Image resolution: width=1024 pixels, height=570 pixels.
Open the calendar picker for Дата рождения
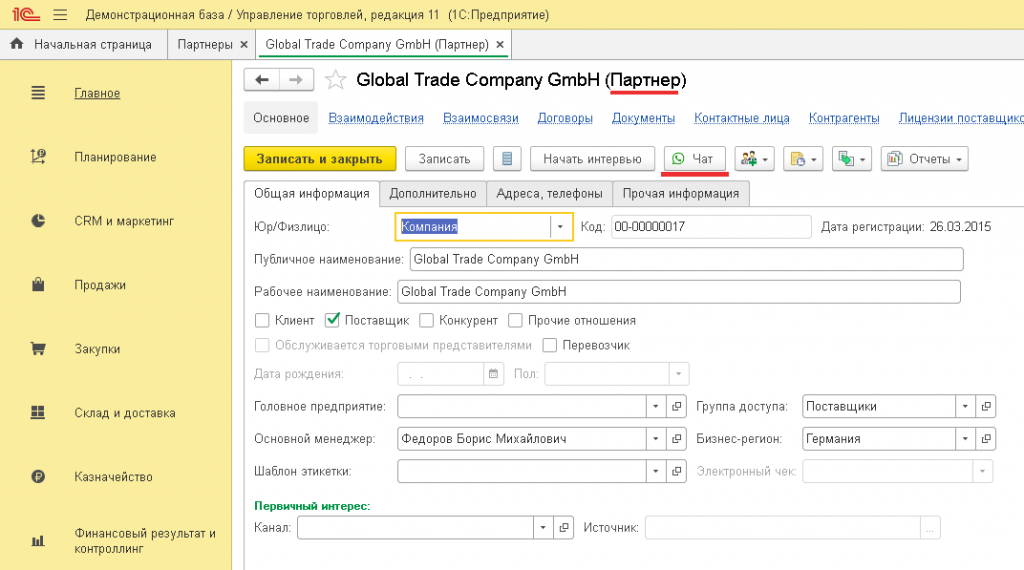(493, 374)
